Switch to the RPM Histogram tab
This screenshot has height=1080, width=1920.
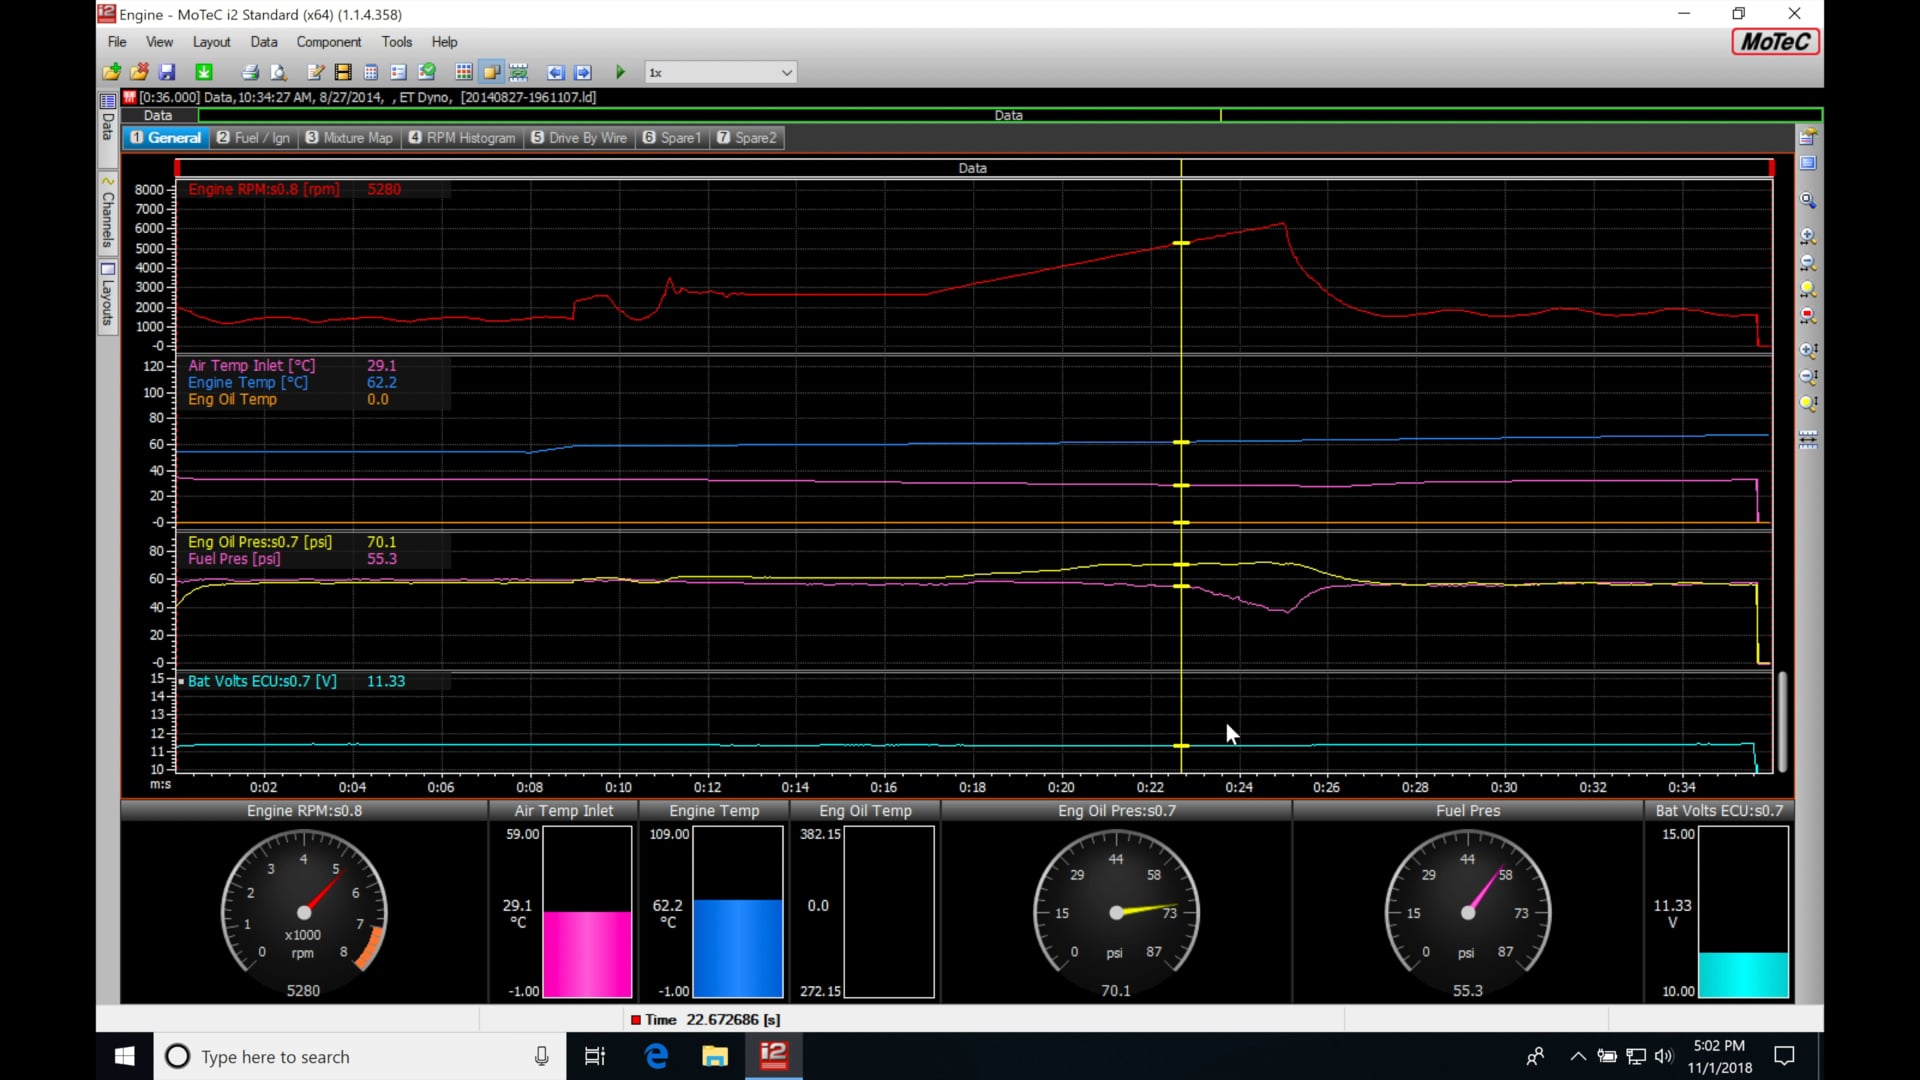click(461, 137)
